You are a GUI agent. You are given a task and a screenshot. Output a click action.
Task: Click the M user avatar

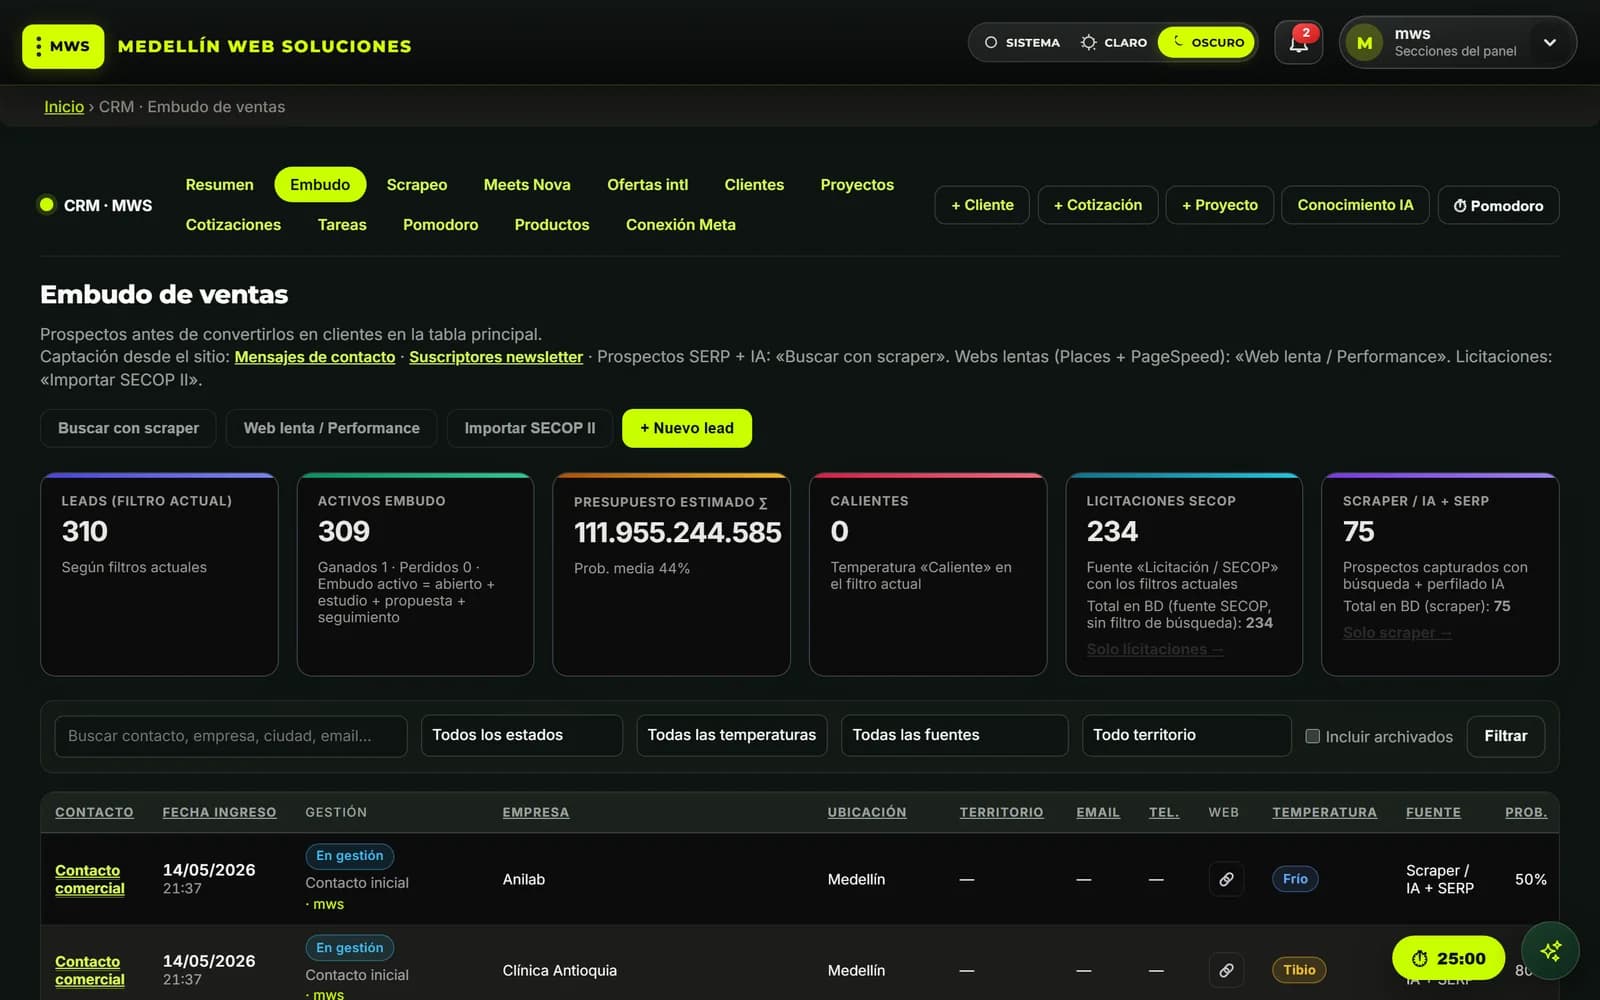(x=1364, y=43)
